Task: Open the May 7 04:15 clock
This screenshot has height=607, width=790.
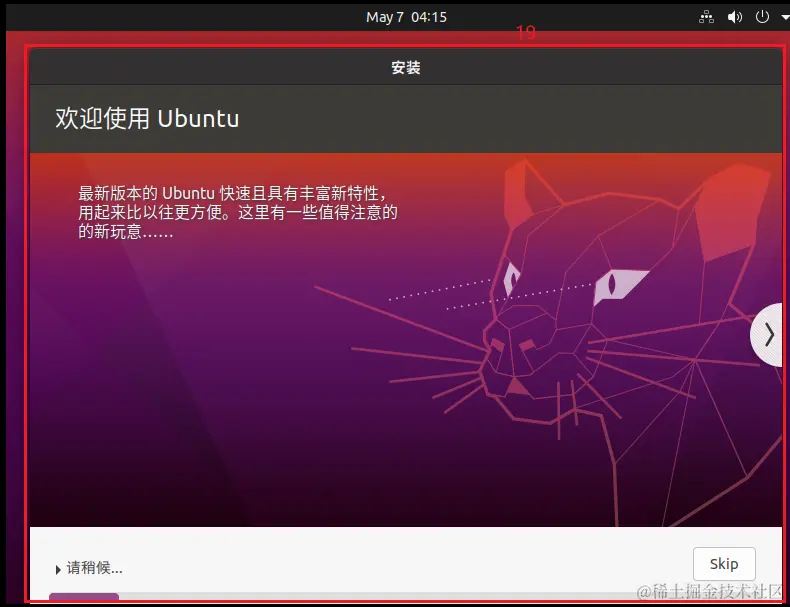Action: point(406,17)
